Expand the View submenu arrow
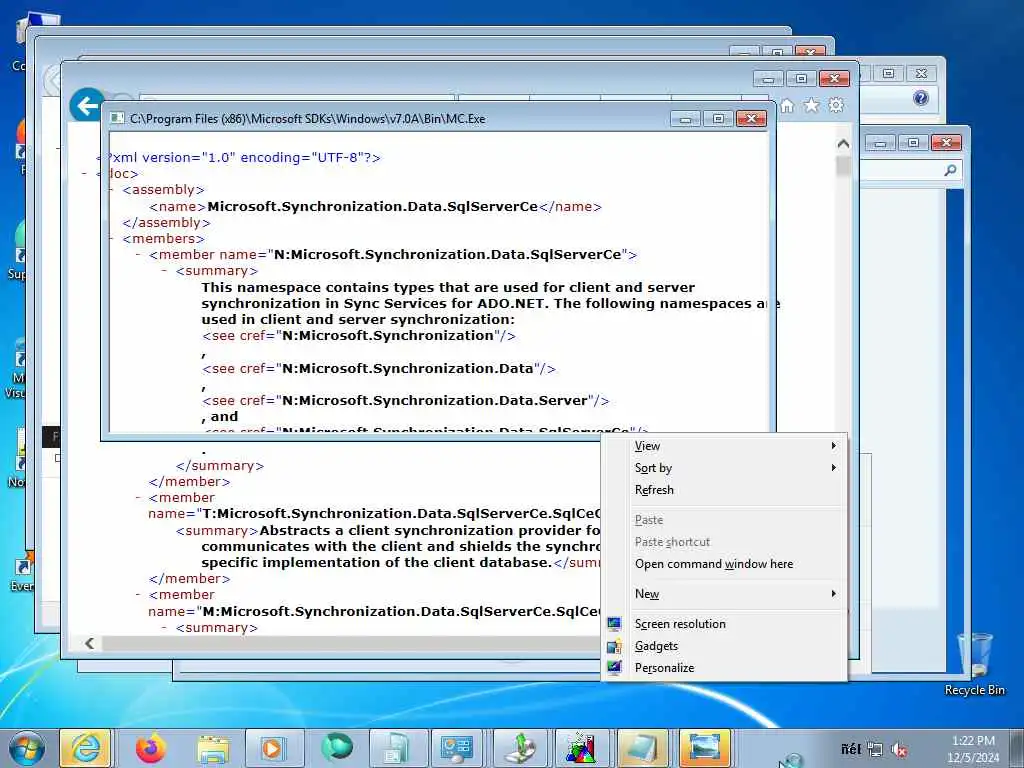Image resolution: width=1024 pixels, height=768 pixels. [833, 445]
